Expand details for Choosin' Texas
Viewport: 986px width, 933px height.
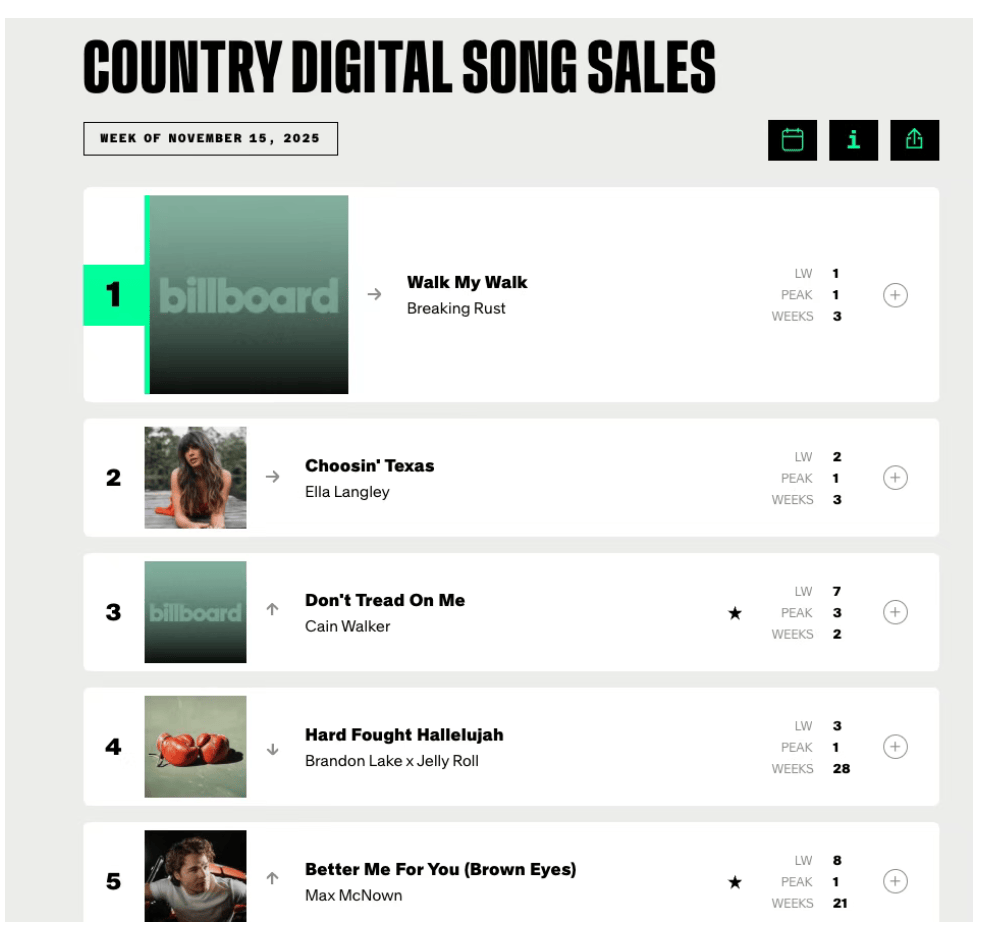[895, 478]
